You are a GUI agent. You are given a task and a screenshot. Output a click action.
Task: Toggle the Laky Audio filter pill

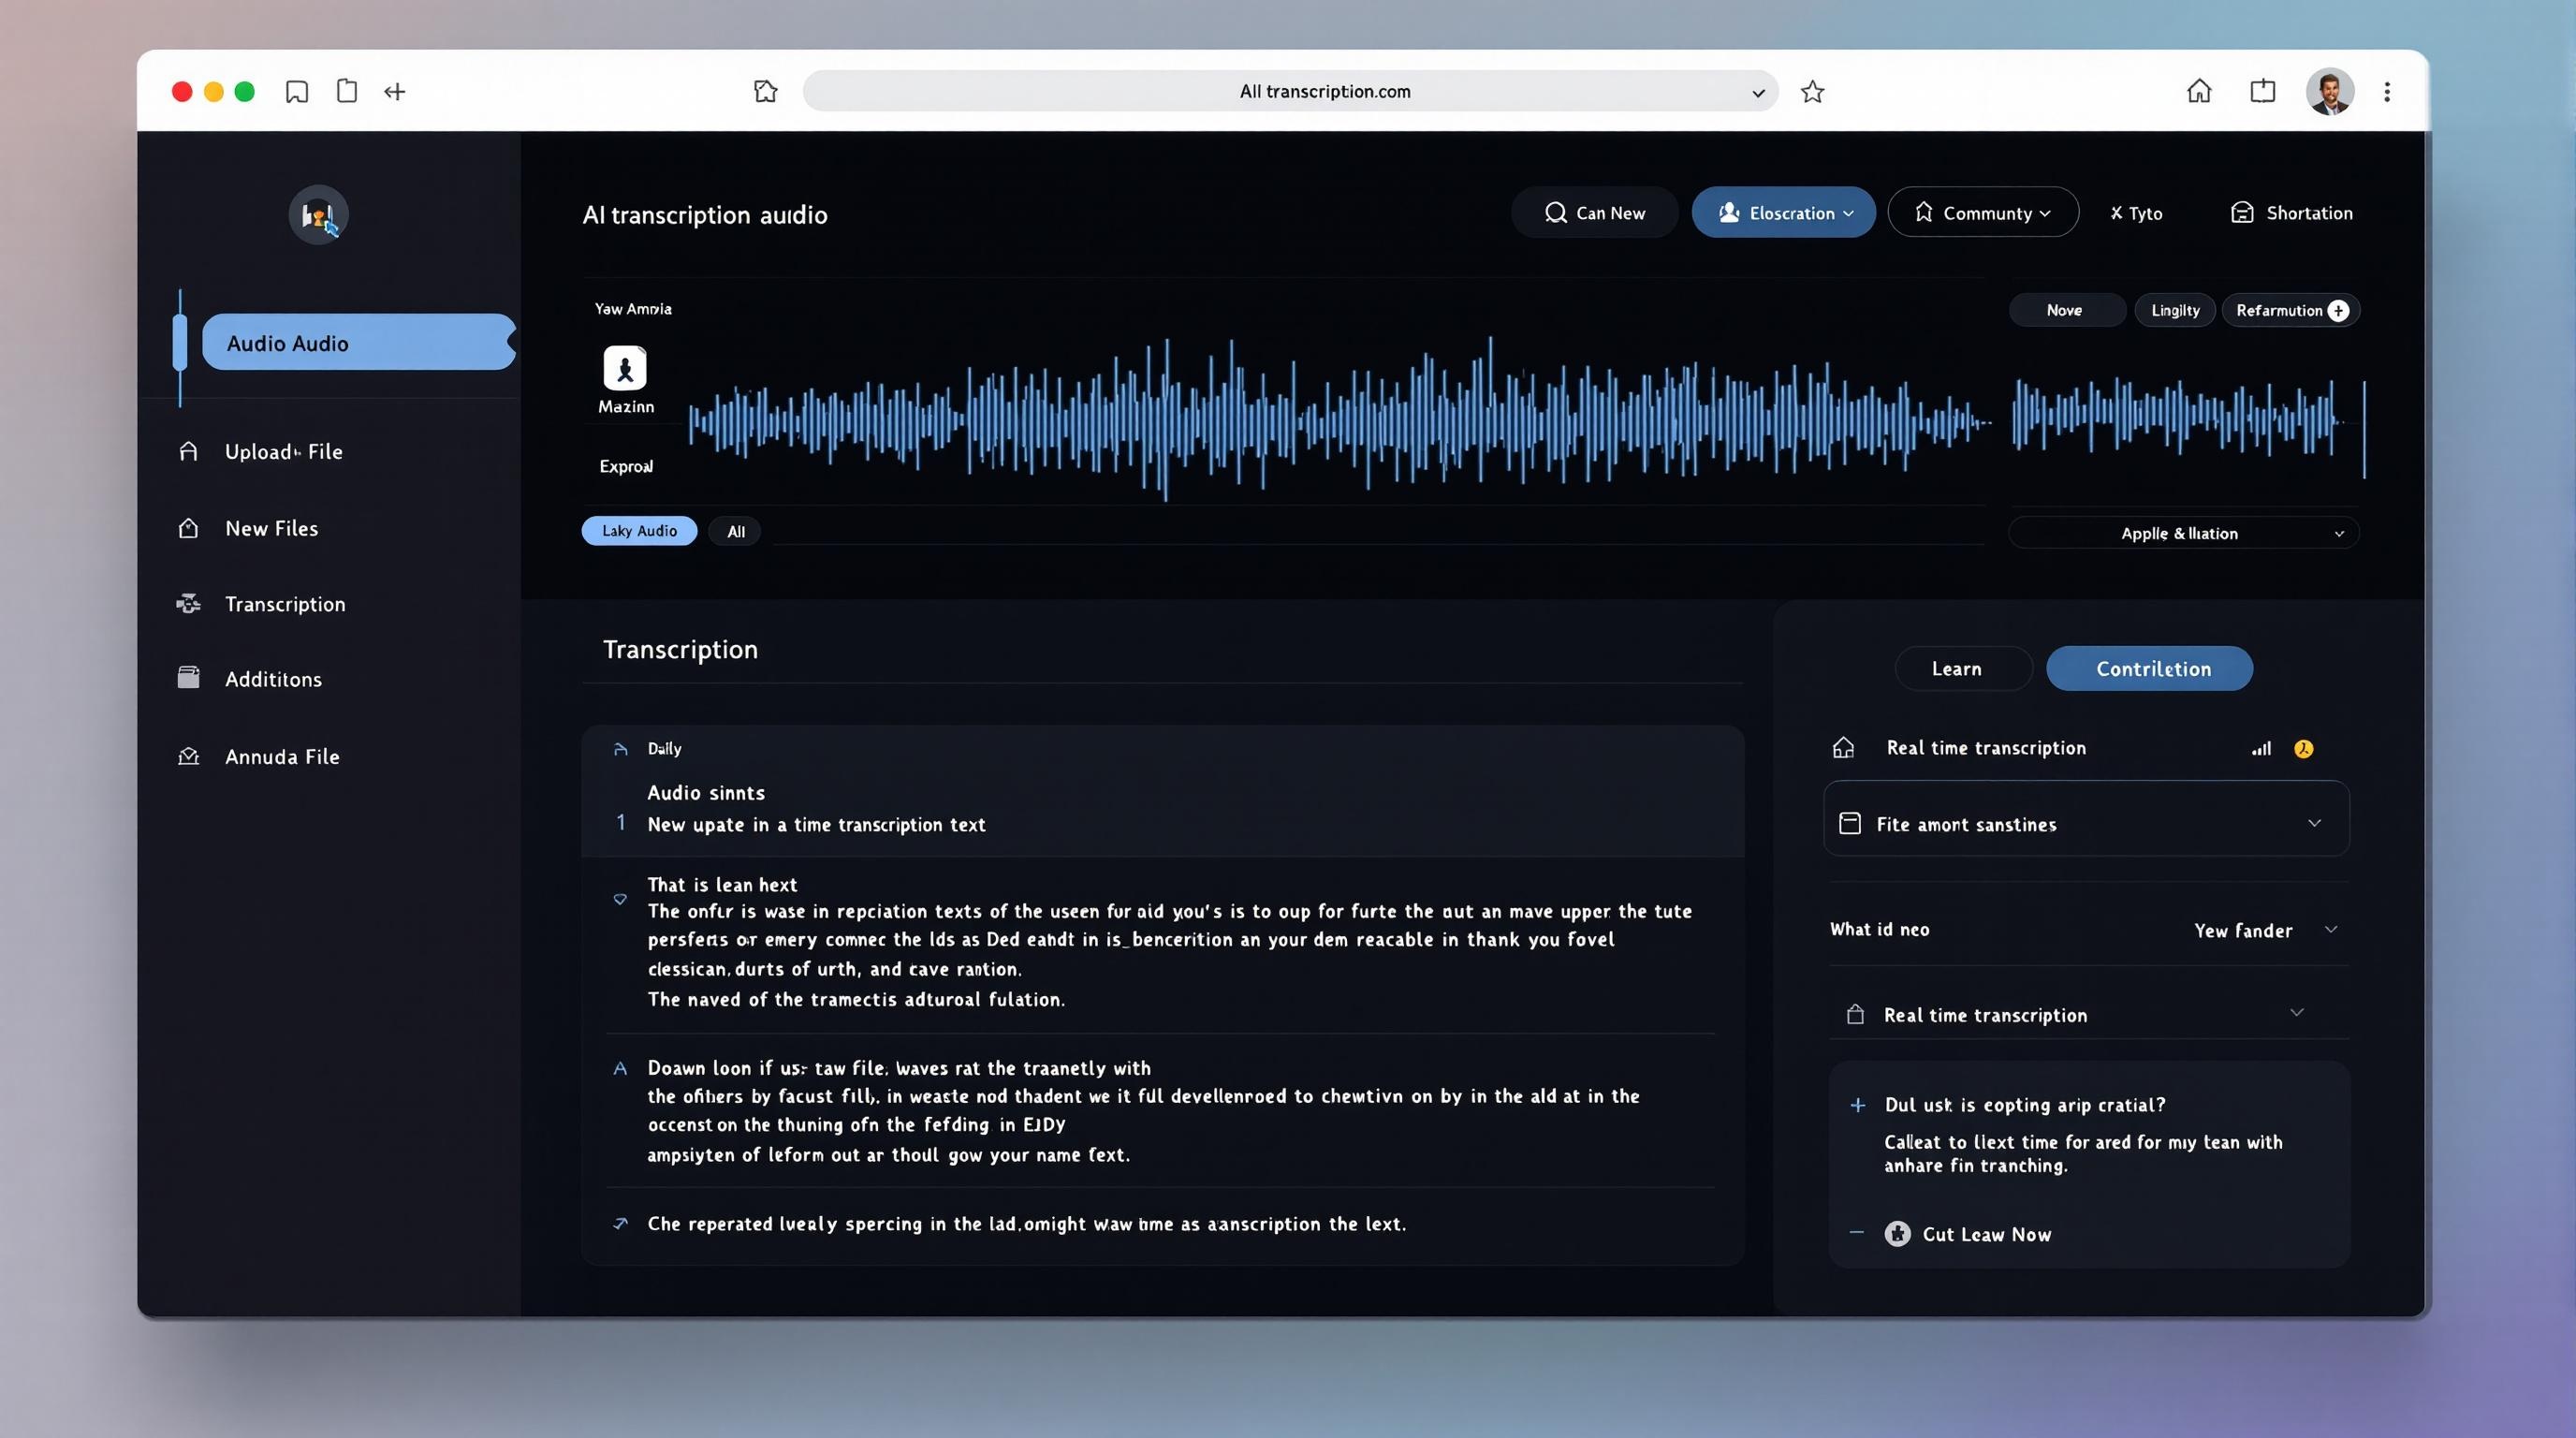coord(639,530)
